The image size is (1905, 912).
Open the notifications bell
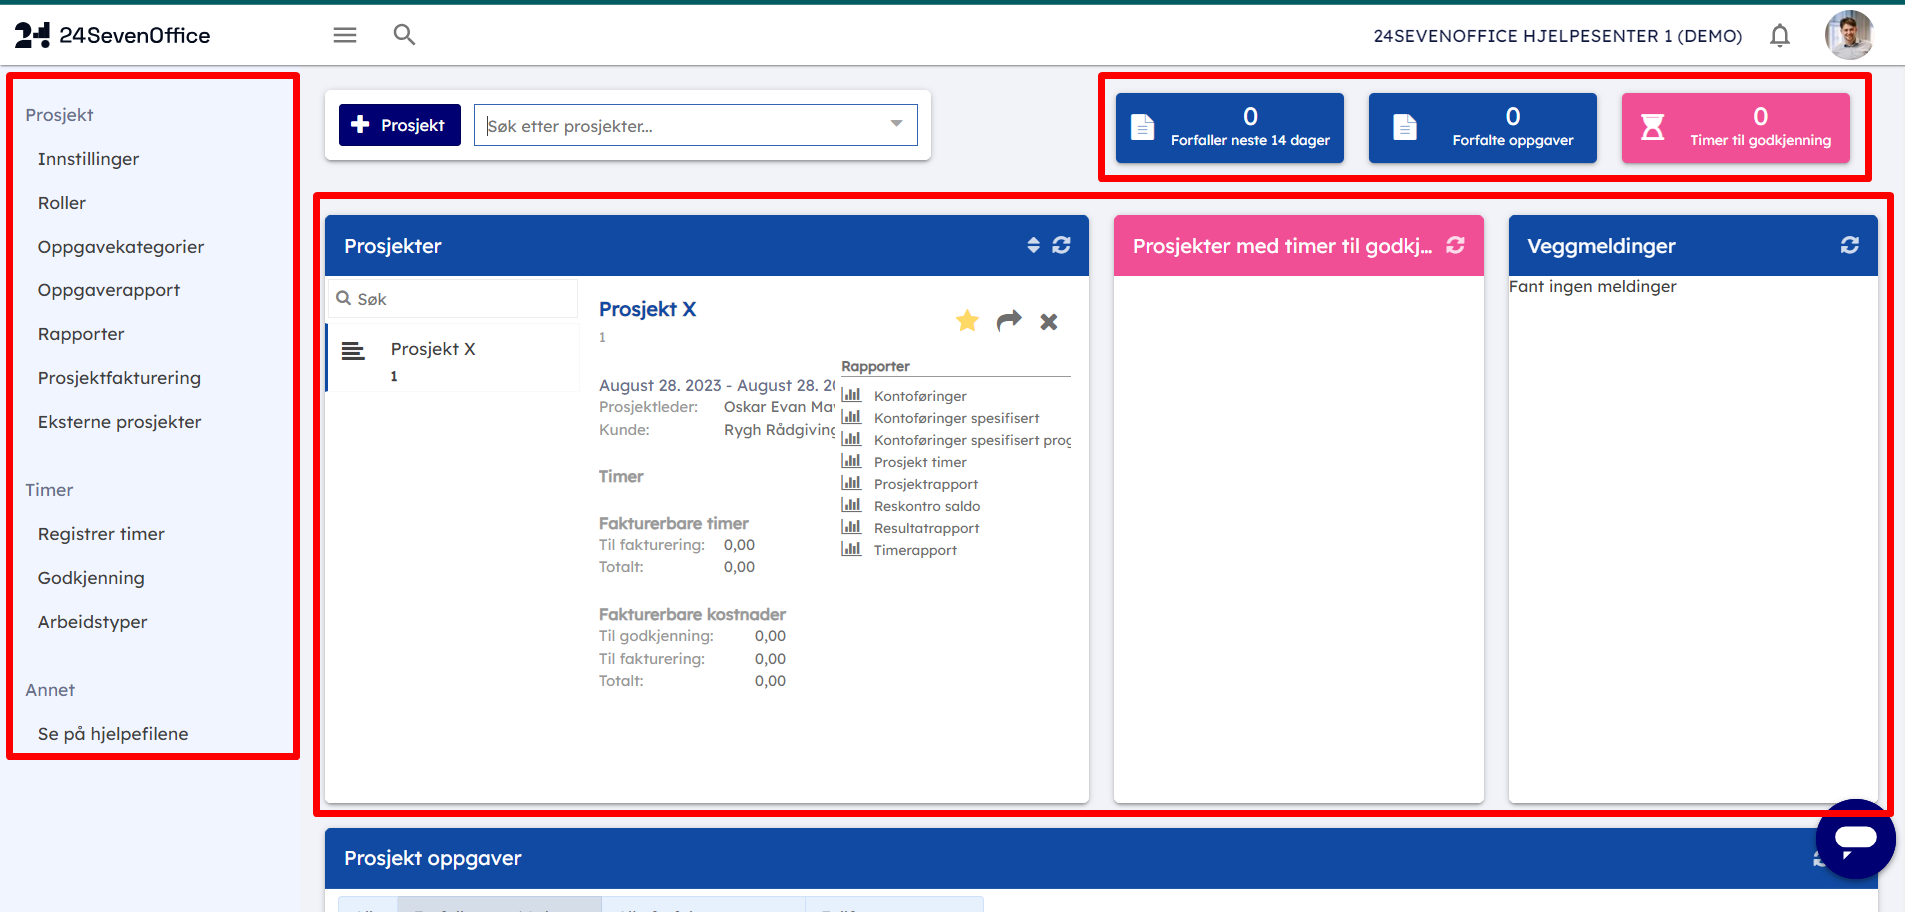click(1779, 36)
